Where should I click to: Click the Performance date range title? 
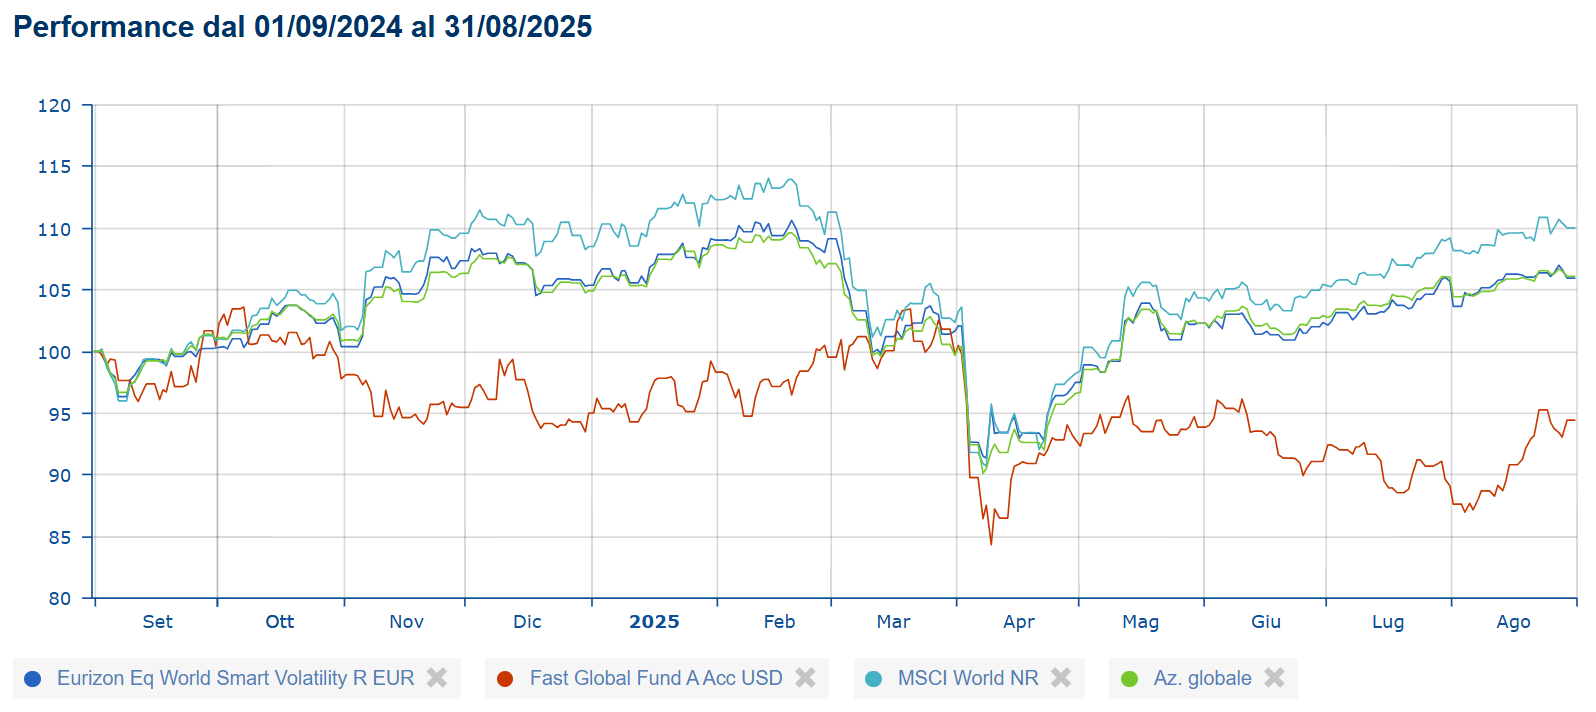click(302, 27)
